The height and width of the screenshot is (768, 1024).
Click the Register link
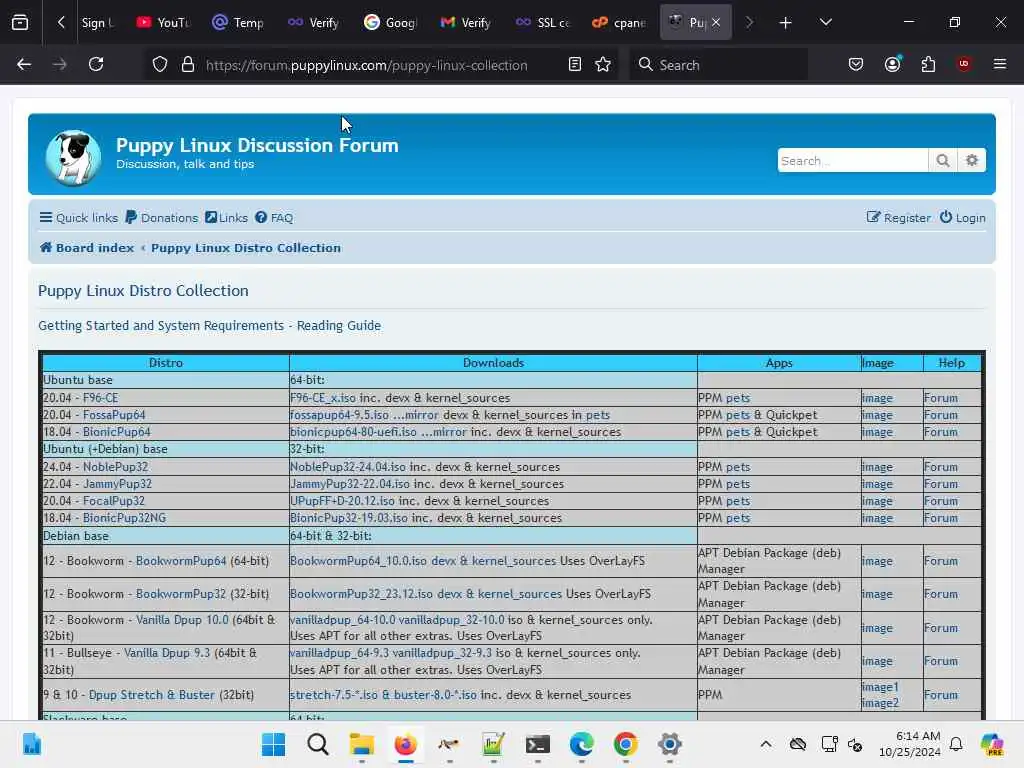pyautogui.click(x=899, y=217)
